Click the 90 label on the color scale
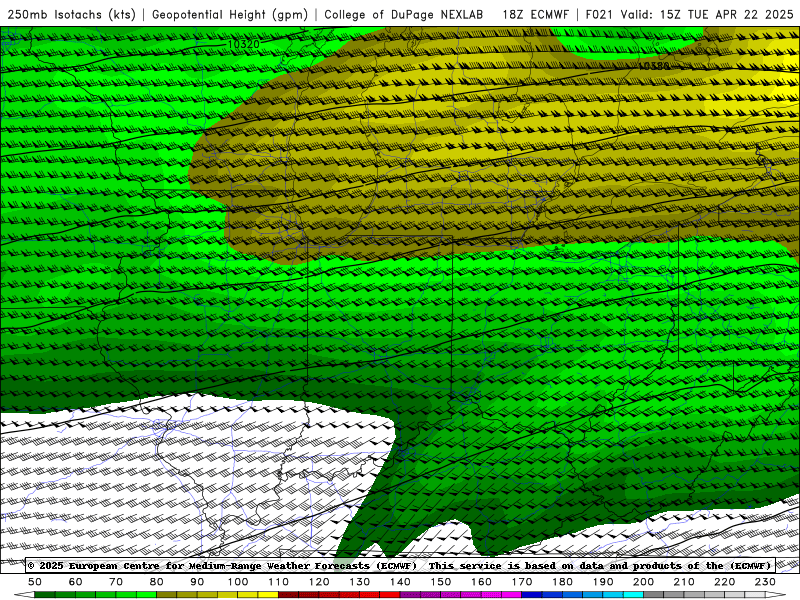 pyautogui.click(x=197, y=582)
